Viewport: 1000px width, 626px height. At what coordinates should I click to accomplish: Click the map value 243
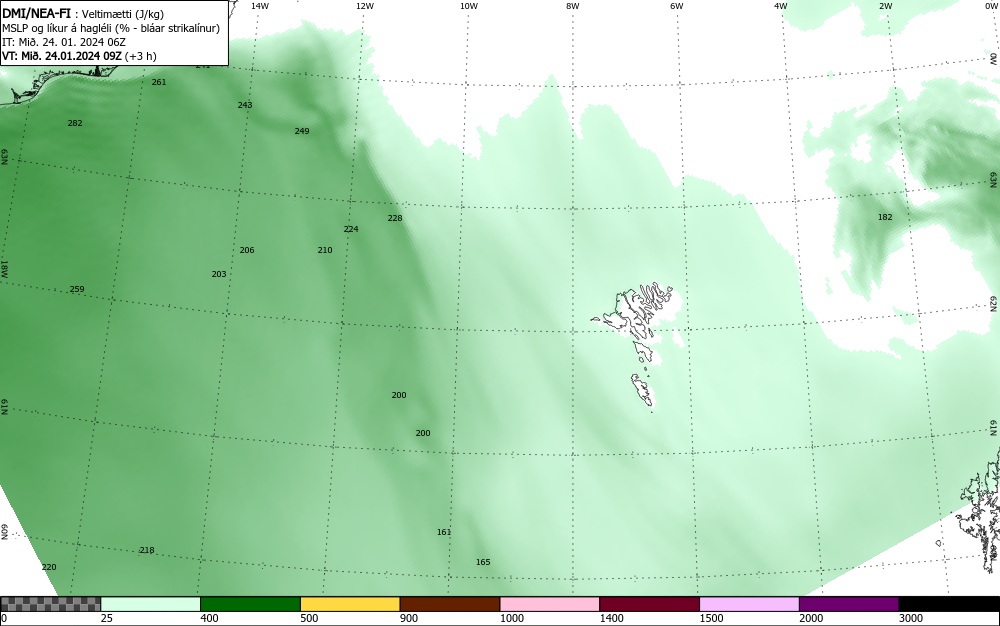tap(245, 105)
